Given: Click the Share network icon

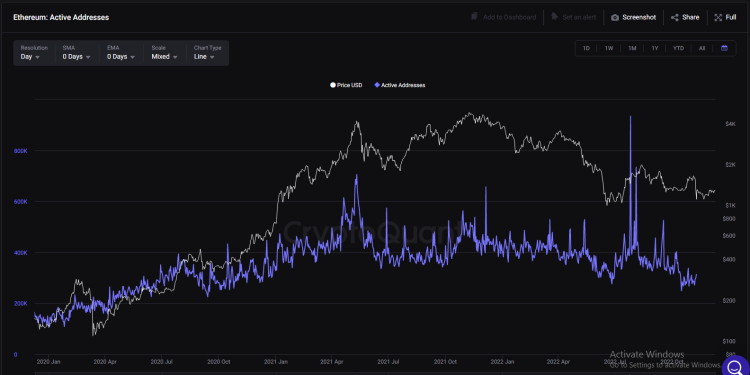Looking at the screenshot, I should [x=674, y=17].
